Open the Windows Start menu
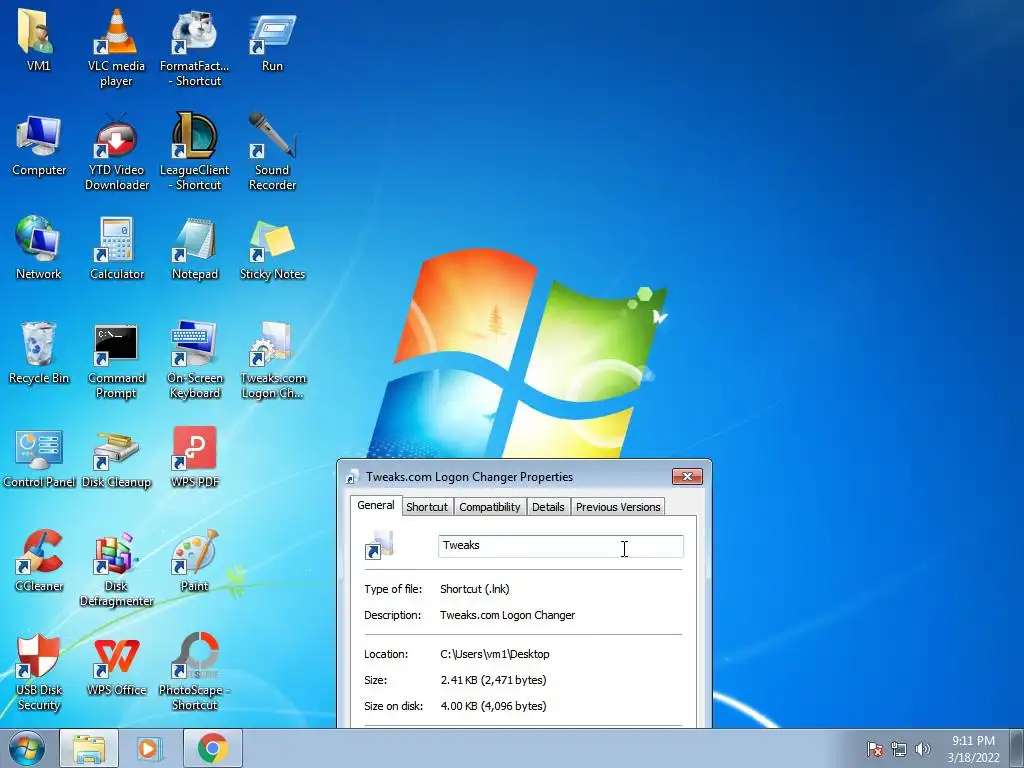The image size is (1024, 768). [27, 748]
